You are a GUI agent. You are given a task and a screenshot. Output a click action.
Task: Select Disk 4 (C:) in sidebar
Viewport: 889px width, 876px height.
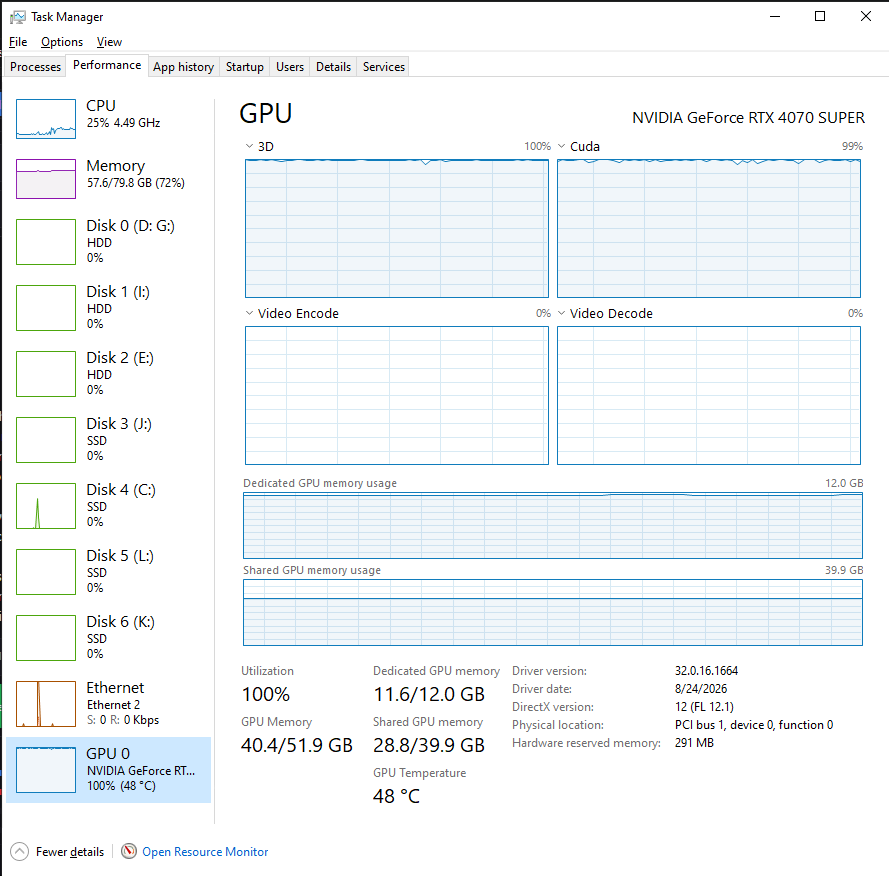click(x=108, y=506)
